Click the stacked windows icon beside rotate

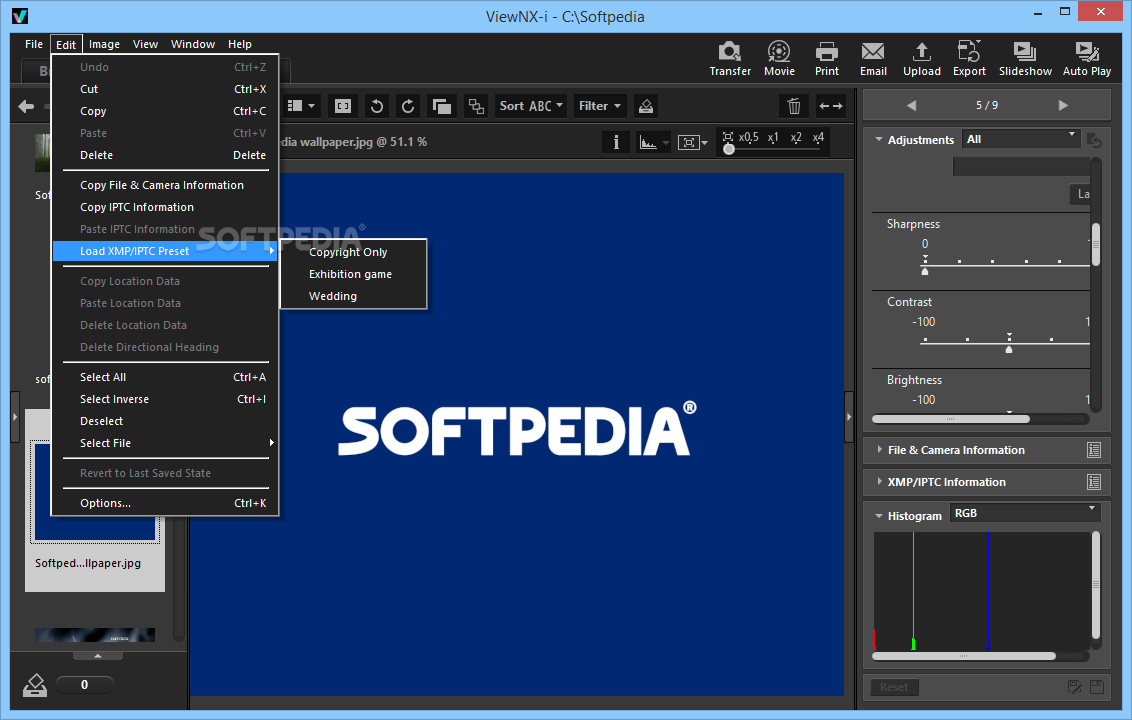tap(442, 106)
